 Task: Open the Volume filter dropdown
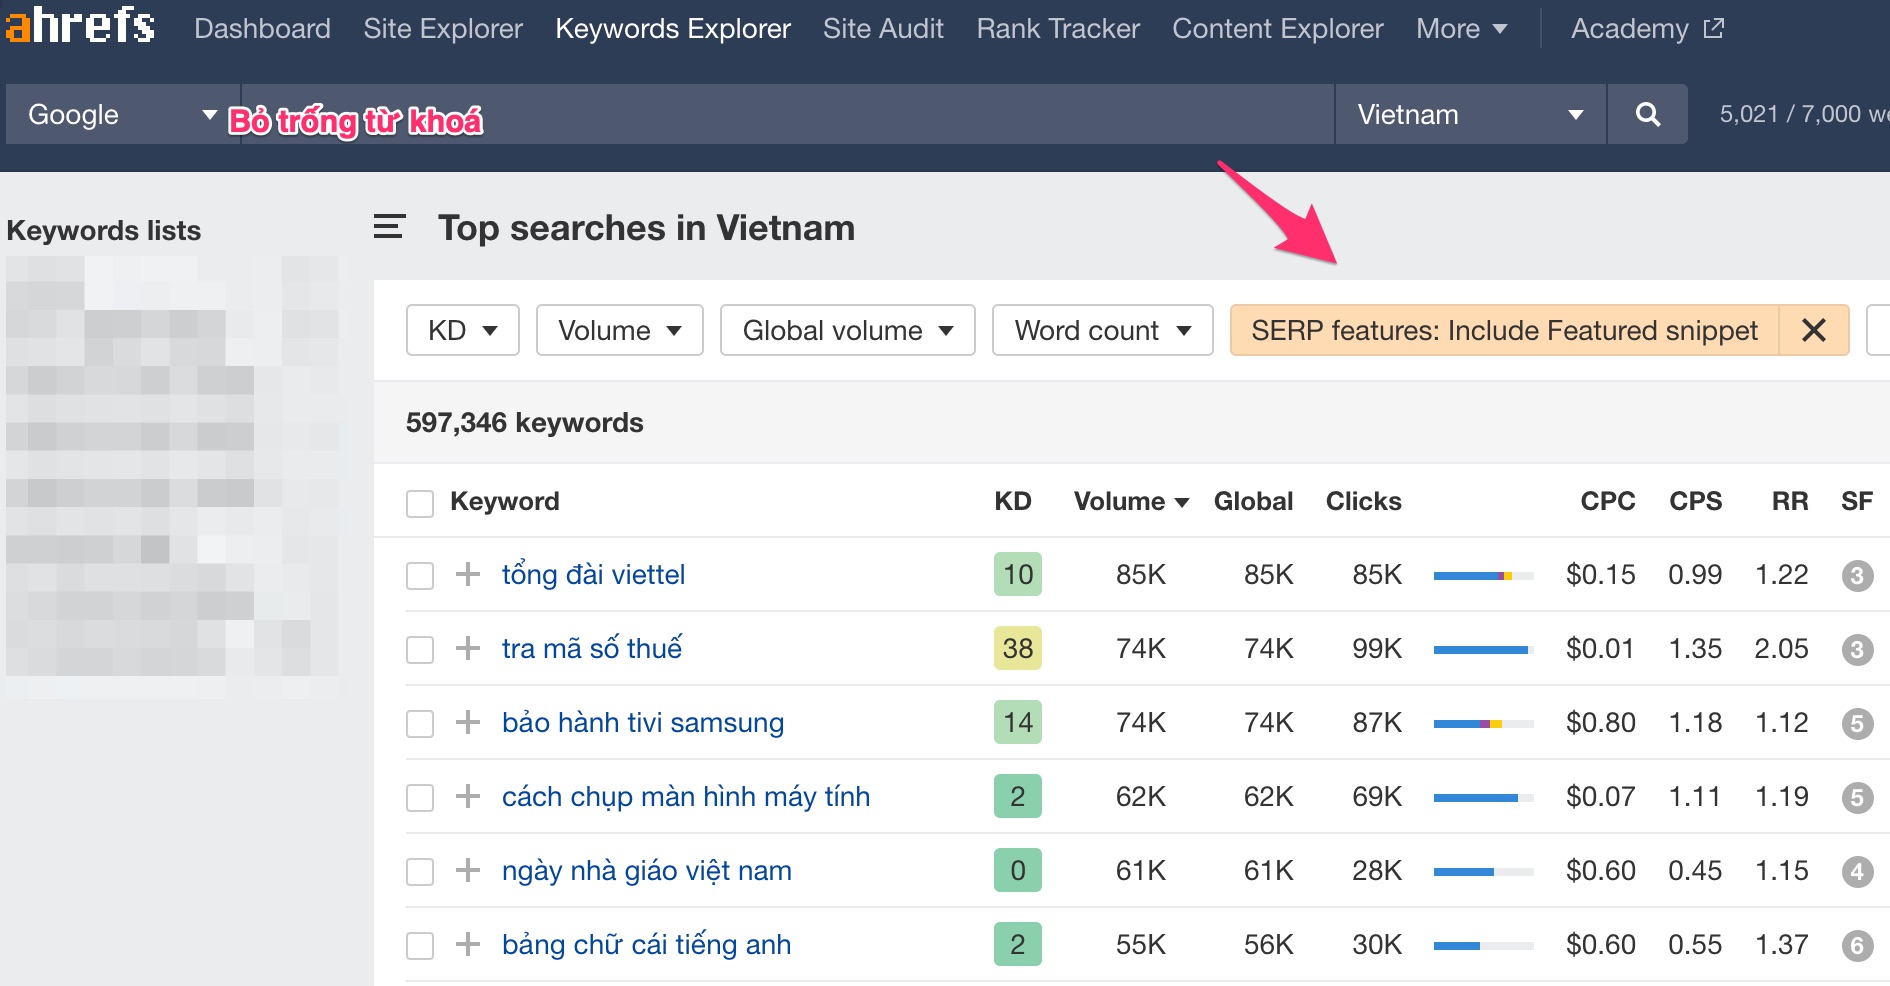pos(619,330)
